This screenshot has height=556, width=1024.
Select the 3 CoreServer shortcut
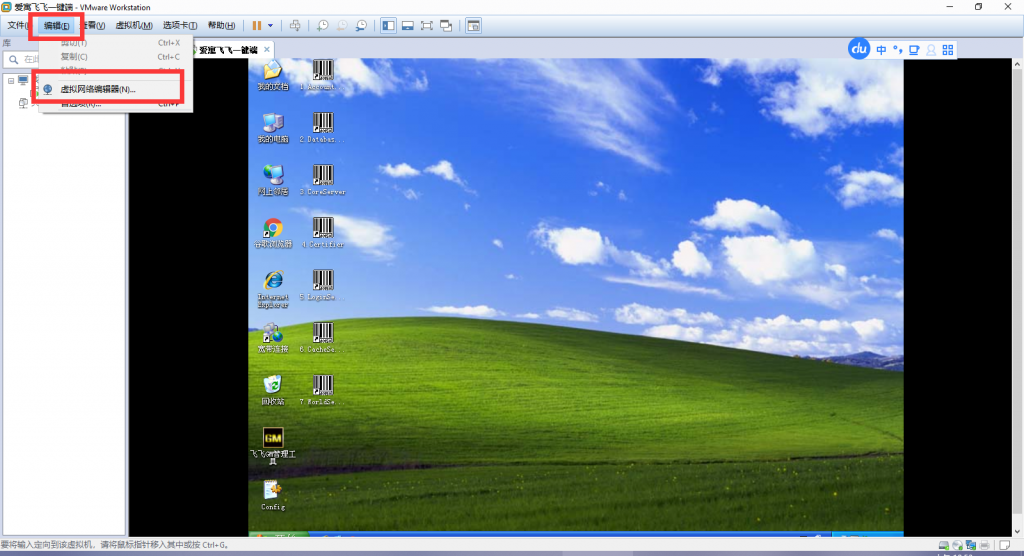pos(323,180)
